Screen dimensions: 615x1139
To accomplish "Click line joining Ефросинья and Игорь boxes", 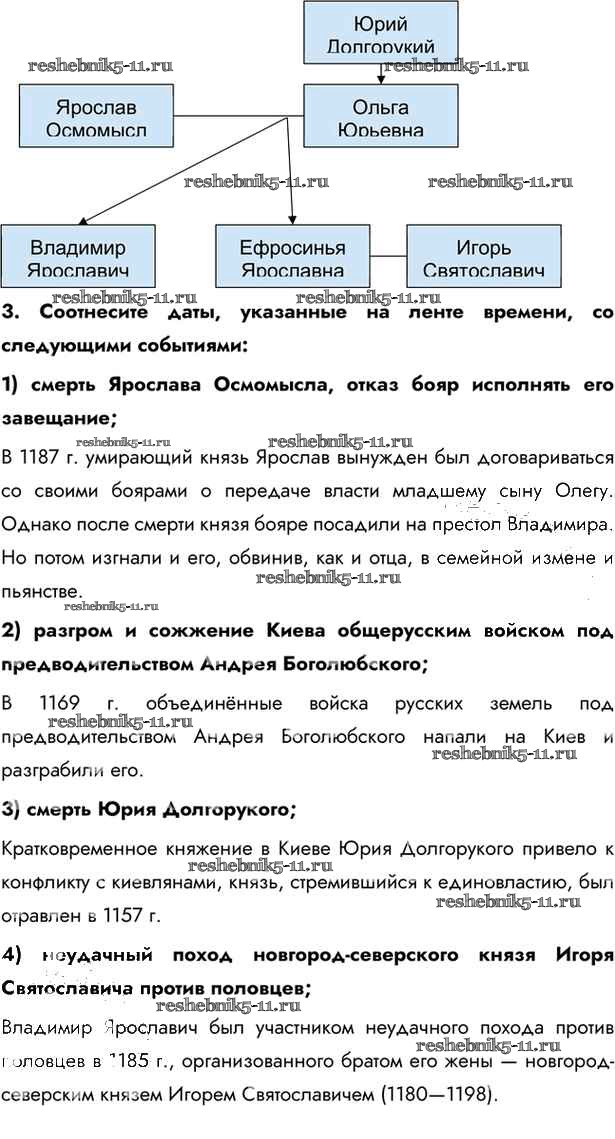I will click(388, 251).
